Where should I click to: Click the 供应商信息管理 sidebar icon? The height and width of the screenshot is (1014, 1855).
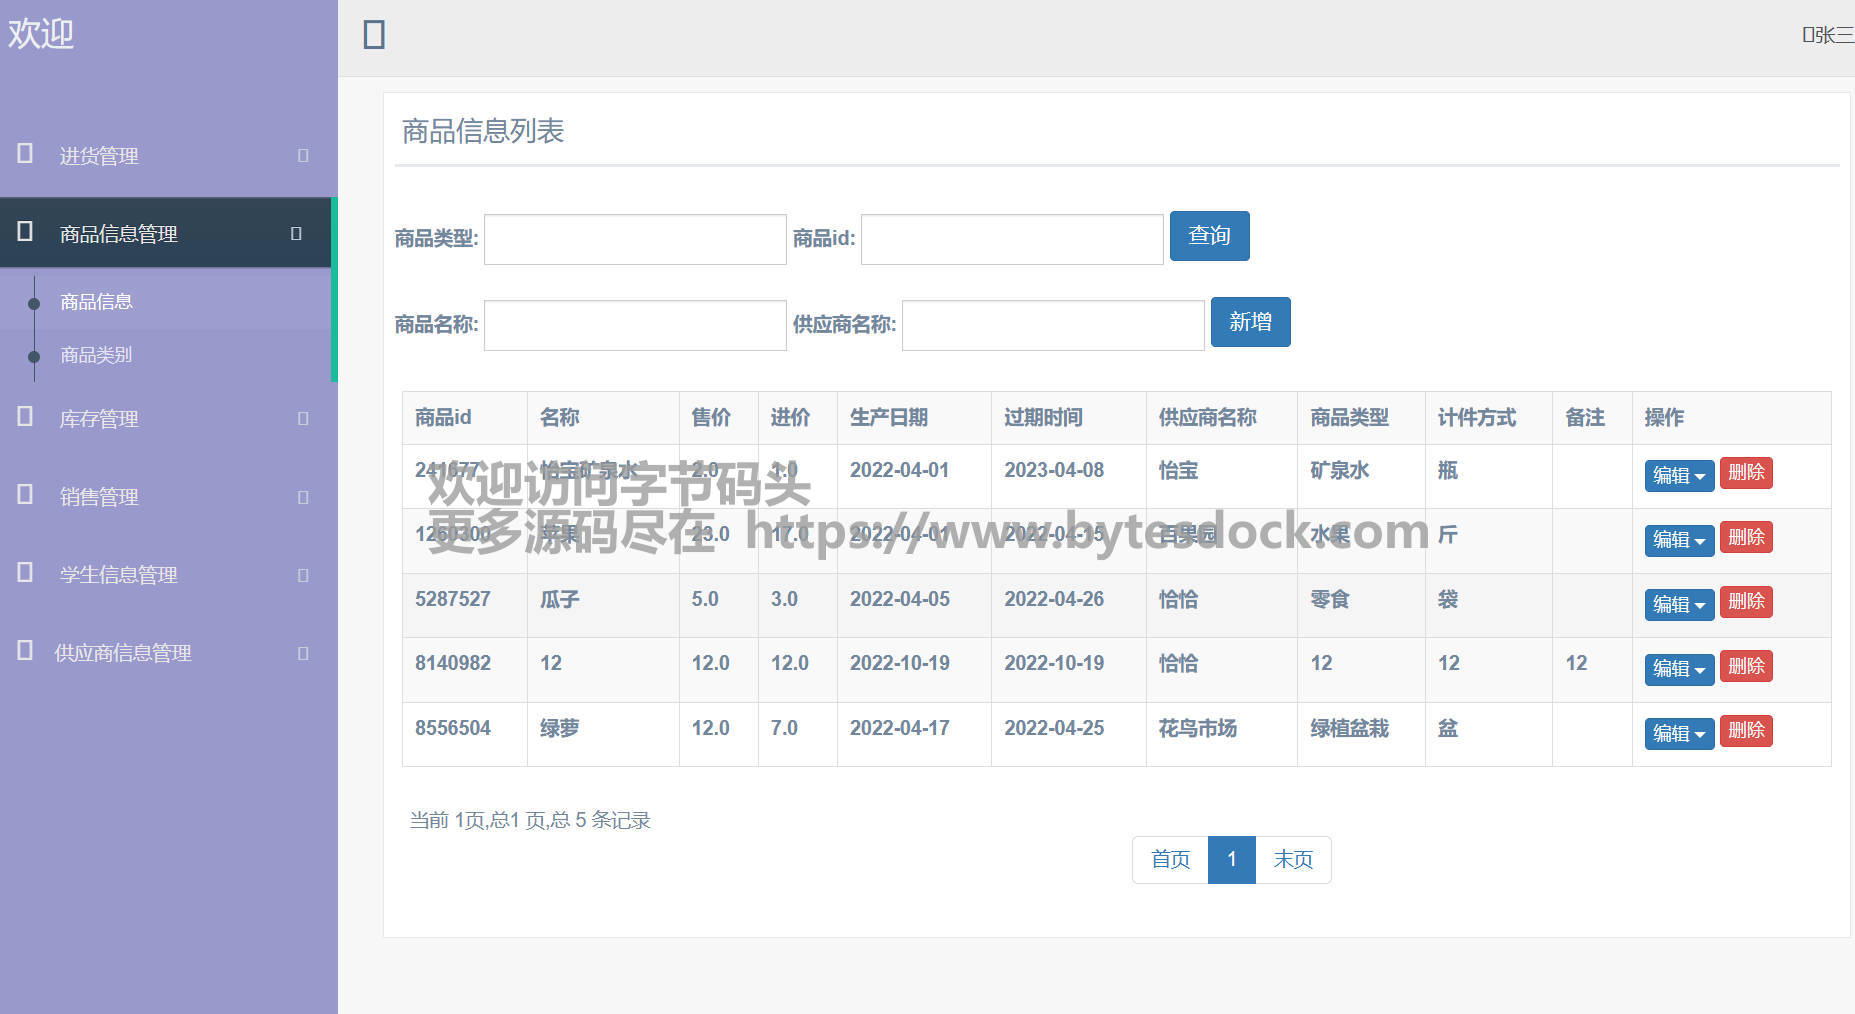(x=26, y=651)
